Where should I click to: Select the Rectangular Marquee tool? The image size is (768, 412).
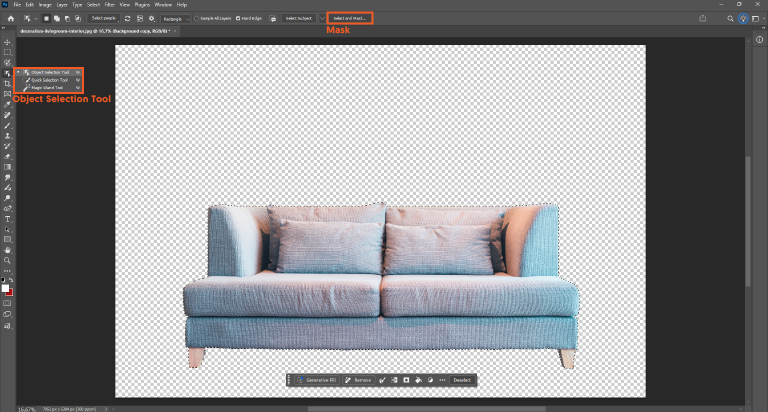(7, 52)
